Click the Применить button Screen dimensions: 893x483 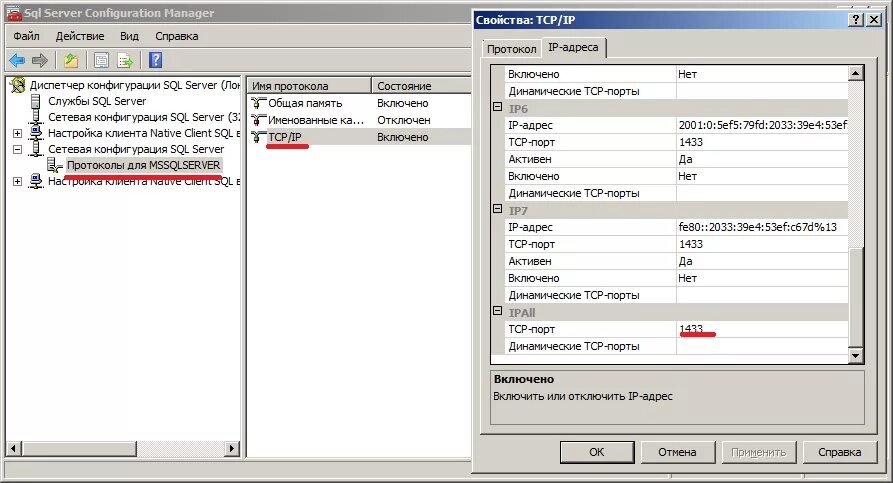(x=758, y=452)
